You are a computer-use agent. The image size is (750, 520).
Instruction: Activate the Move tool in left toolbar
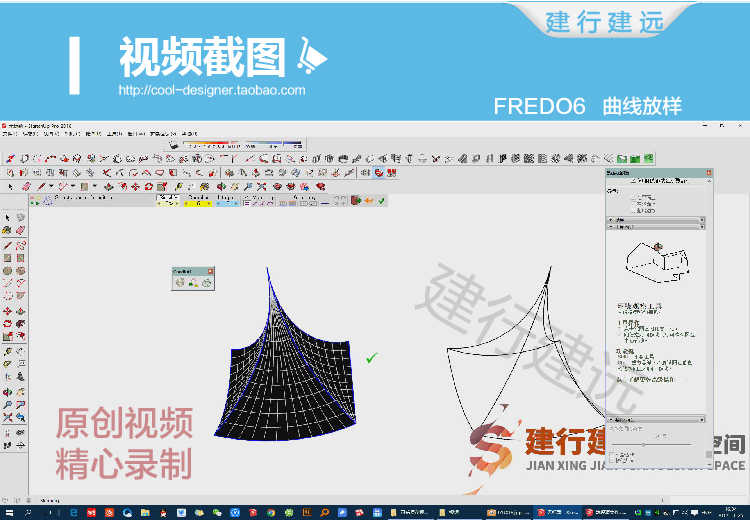coord(7,311)
